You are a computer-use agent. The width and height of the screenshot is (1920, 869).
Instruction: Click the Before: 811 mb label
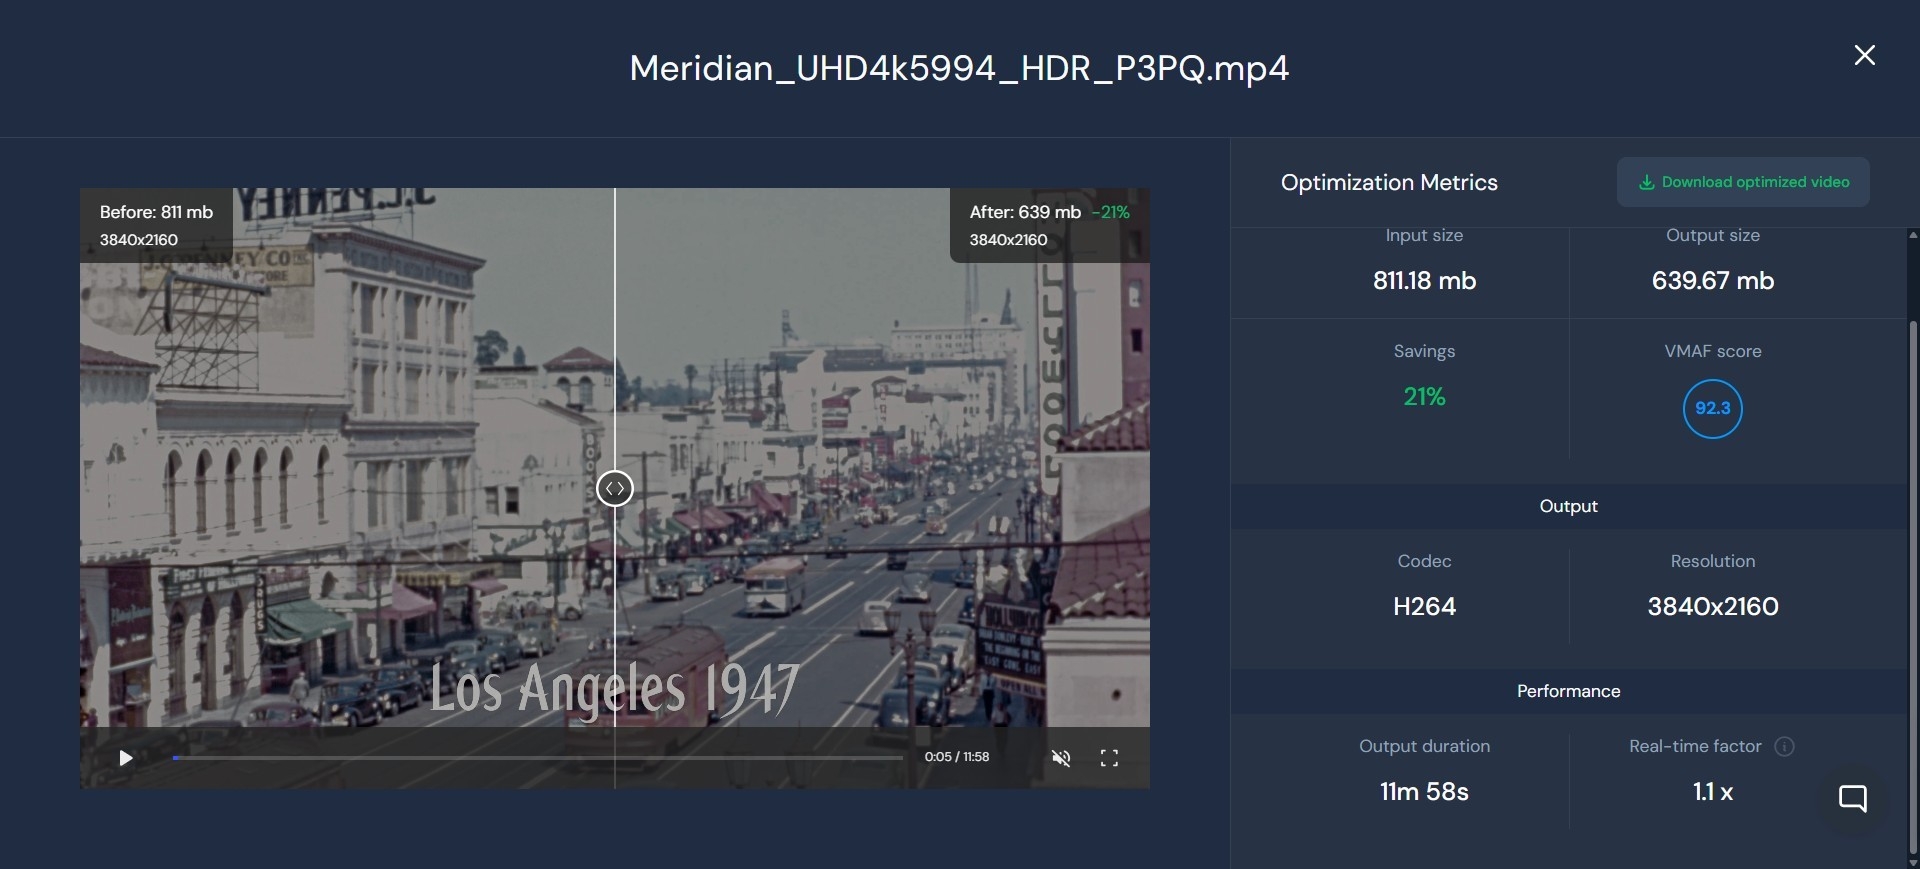pyautogui.click(x=156, y=212)
